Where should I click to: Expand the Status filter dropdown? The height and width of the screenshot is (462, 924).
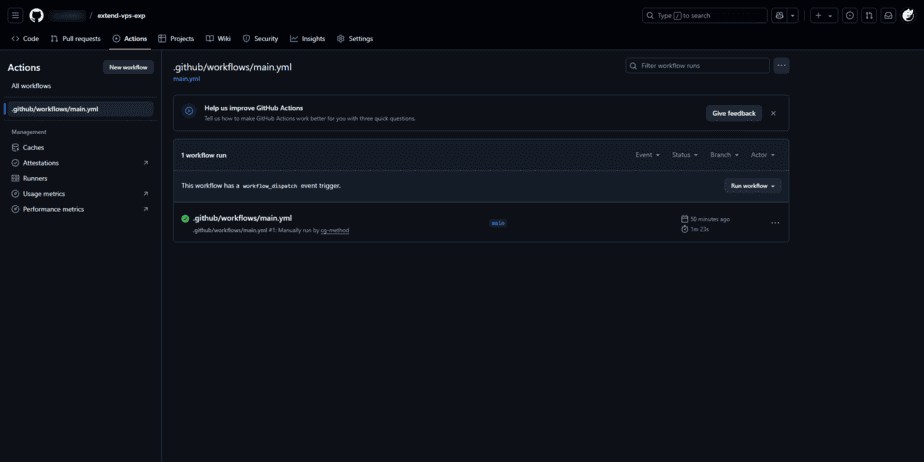685,155
